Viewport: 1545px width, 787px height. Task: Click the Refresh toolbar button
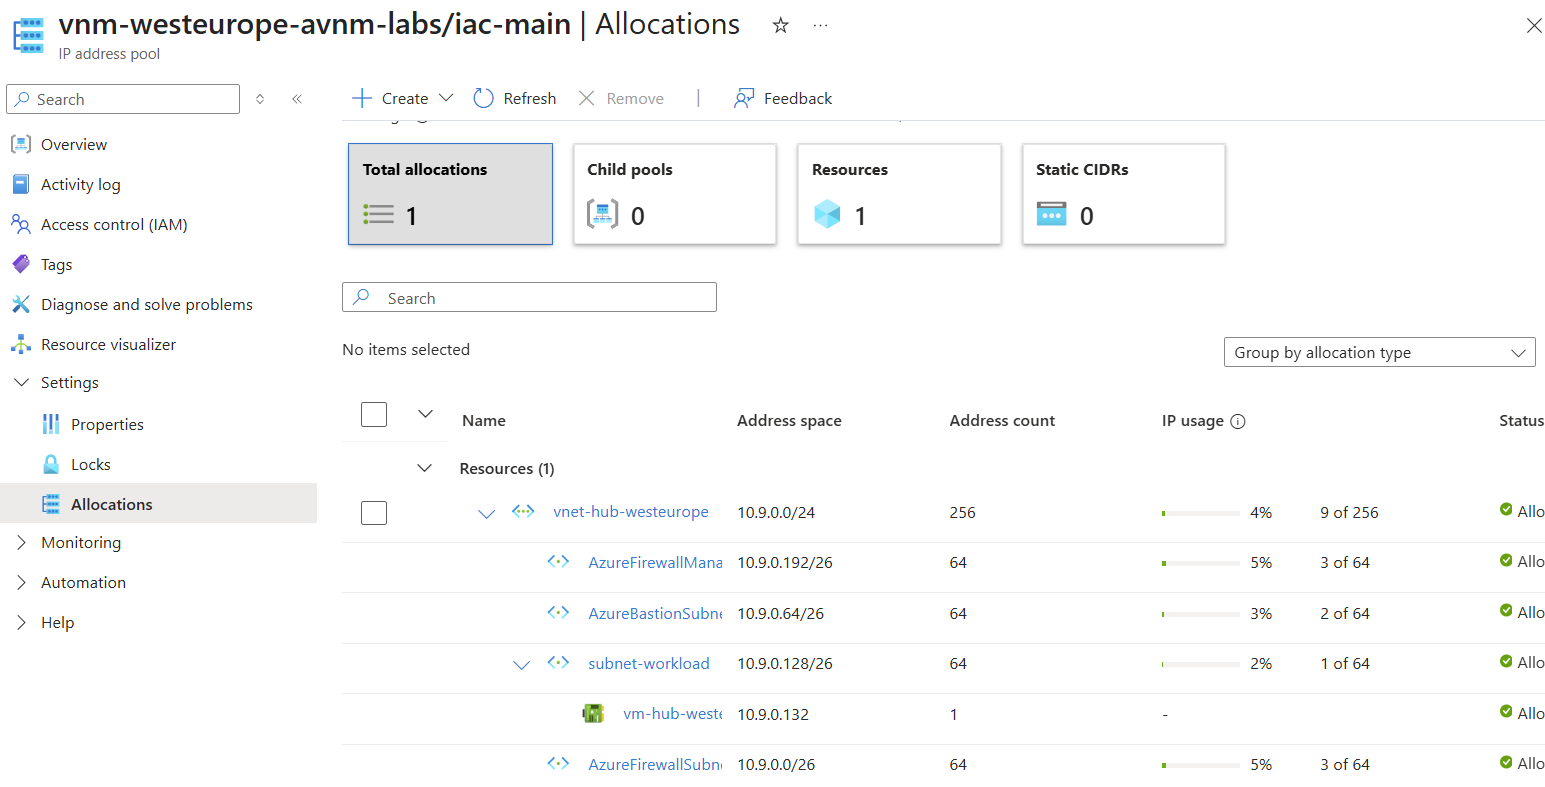pyautogui.click(x=515, y=98)
